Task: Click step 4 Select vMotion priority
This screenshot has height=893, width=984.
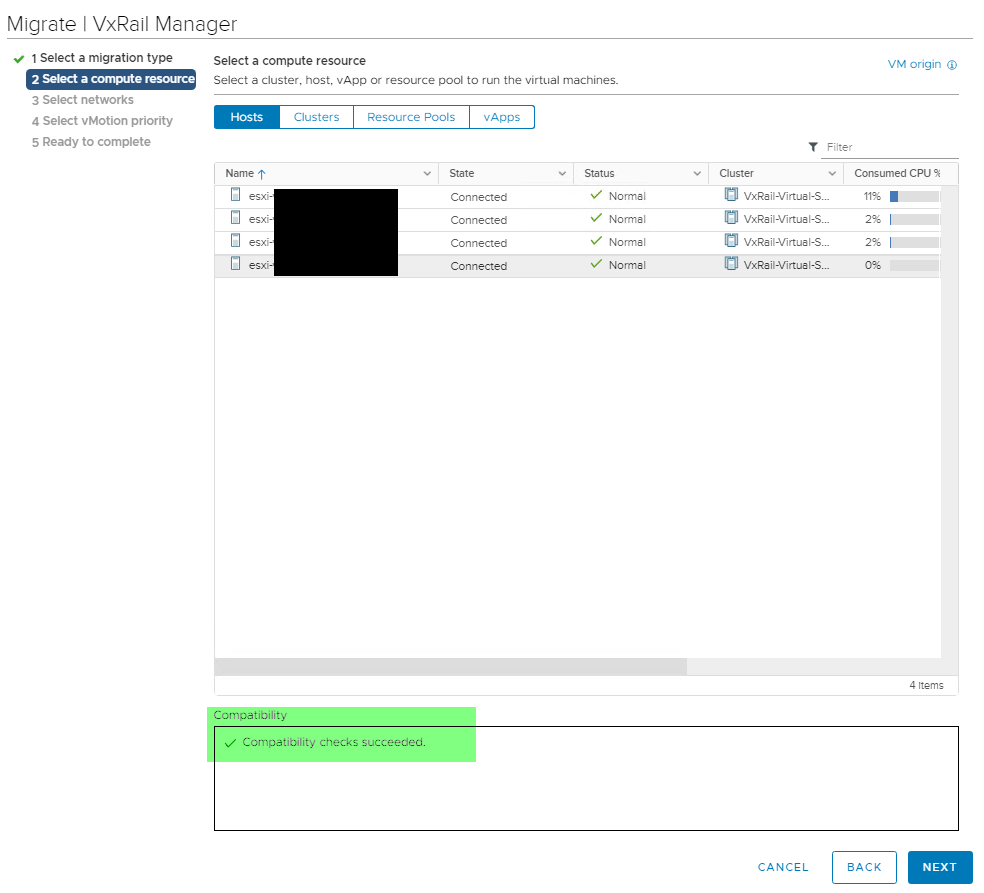Action: click(102, 120)
